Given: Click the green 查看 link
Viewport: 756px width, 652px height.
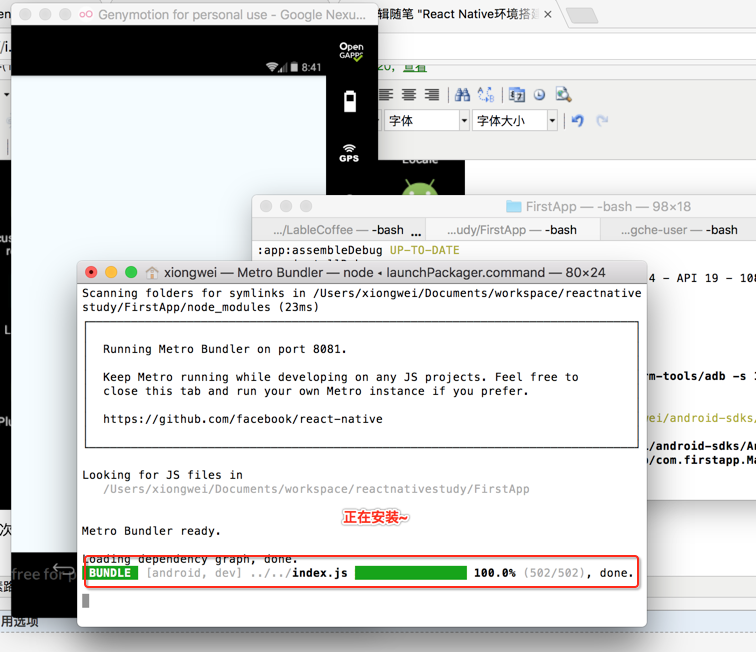Looking at the screenshot, I should [x=415, y=68].
